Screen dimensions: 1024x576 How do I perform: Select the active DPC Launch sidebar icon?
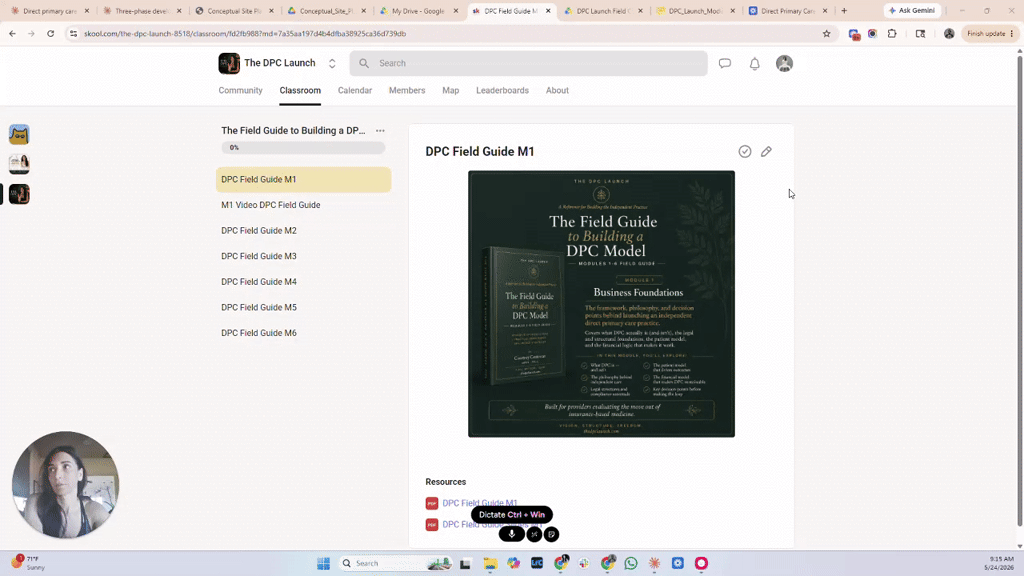pos(19,194)
